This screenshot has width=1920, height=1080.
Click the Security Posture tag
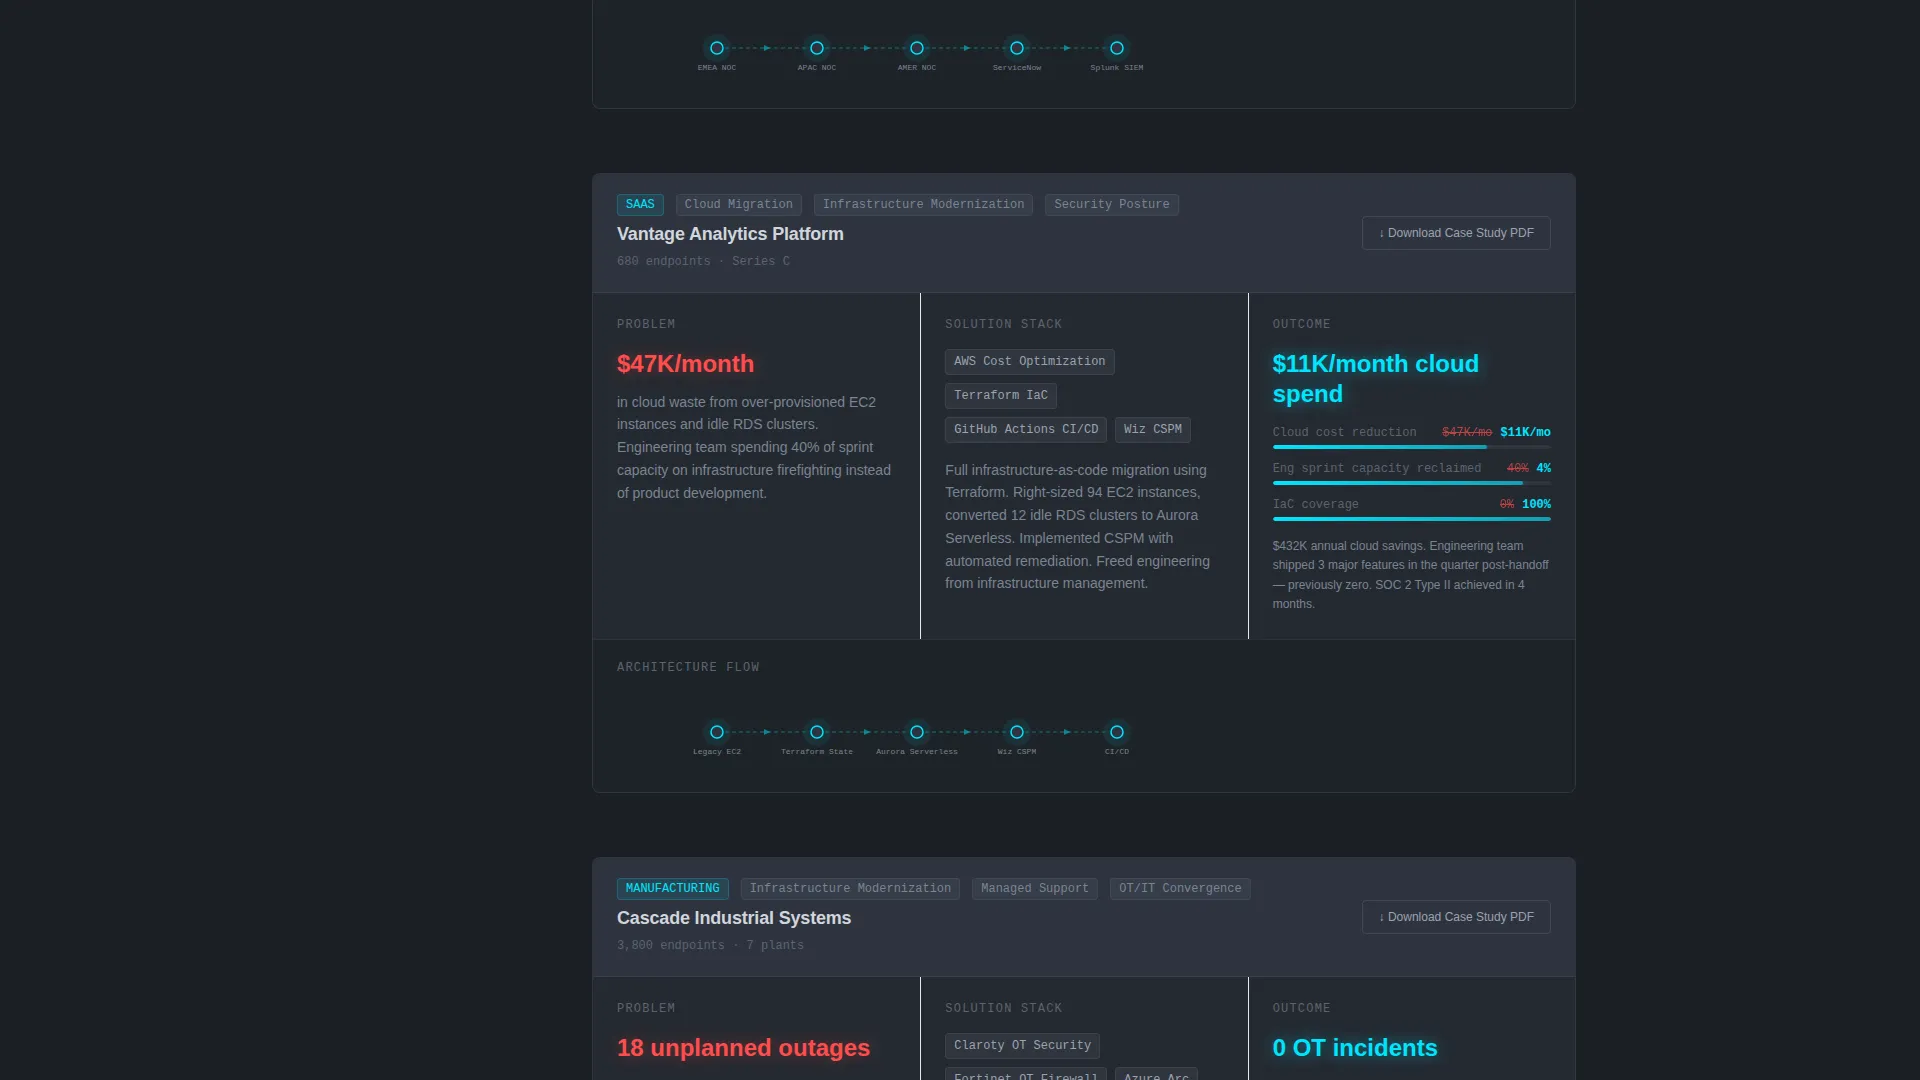click(x=1112, y=204)
